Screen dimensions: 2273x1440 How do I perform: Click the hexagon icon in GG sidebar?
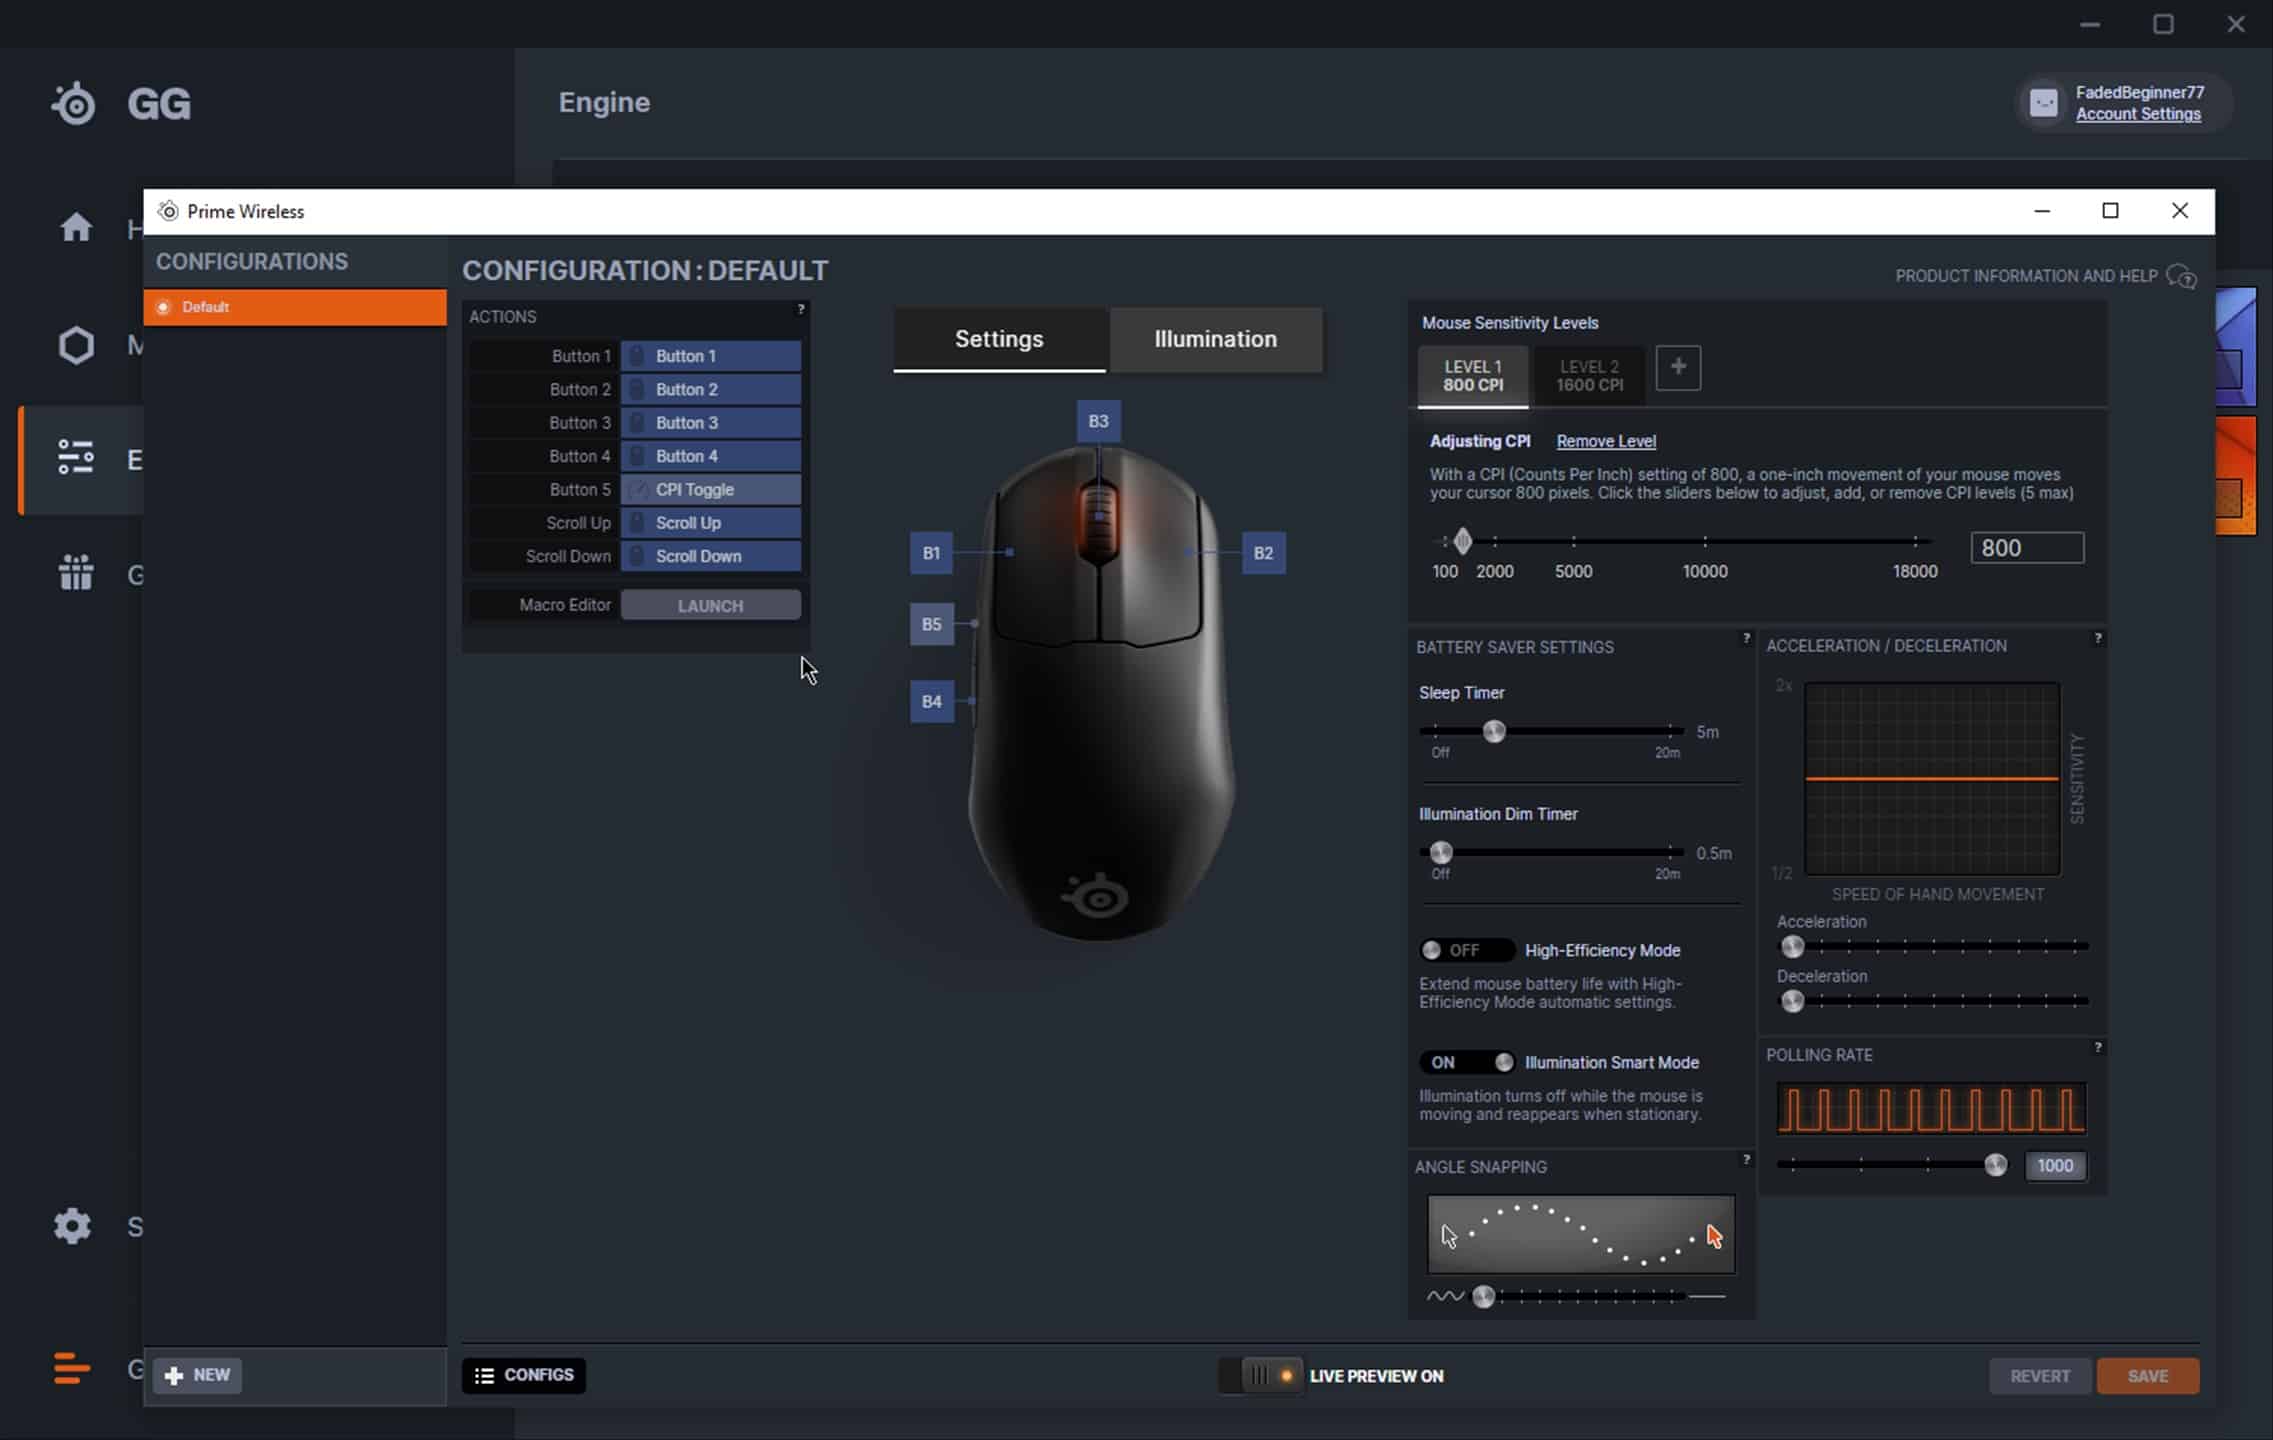(x=76, y=345)
